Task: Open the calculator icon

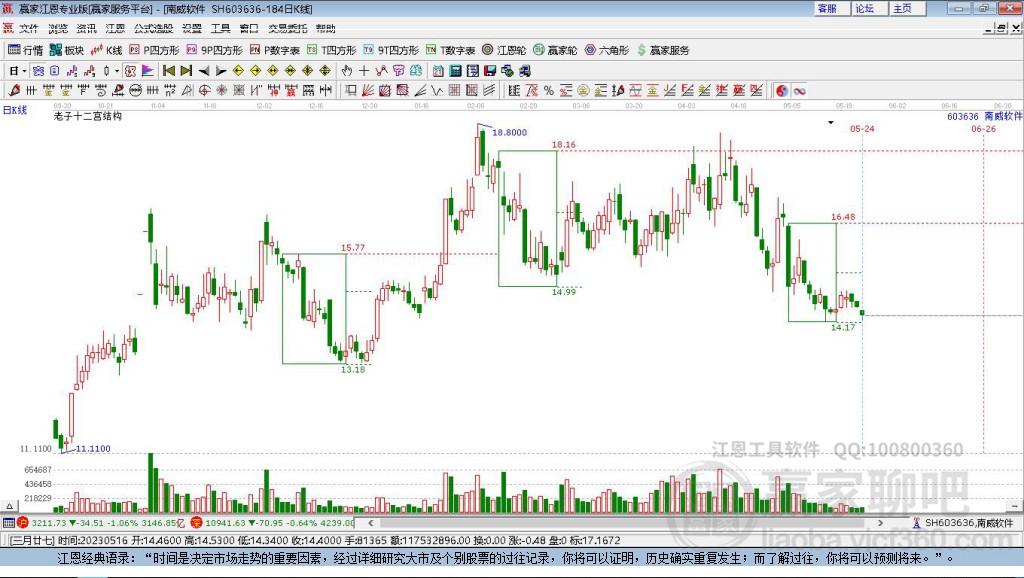Action: 455,71
